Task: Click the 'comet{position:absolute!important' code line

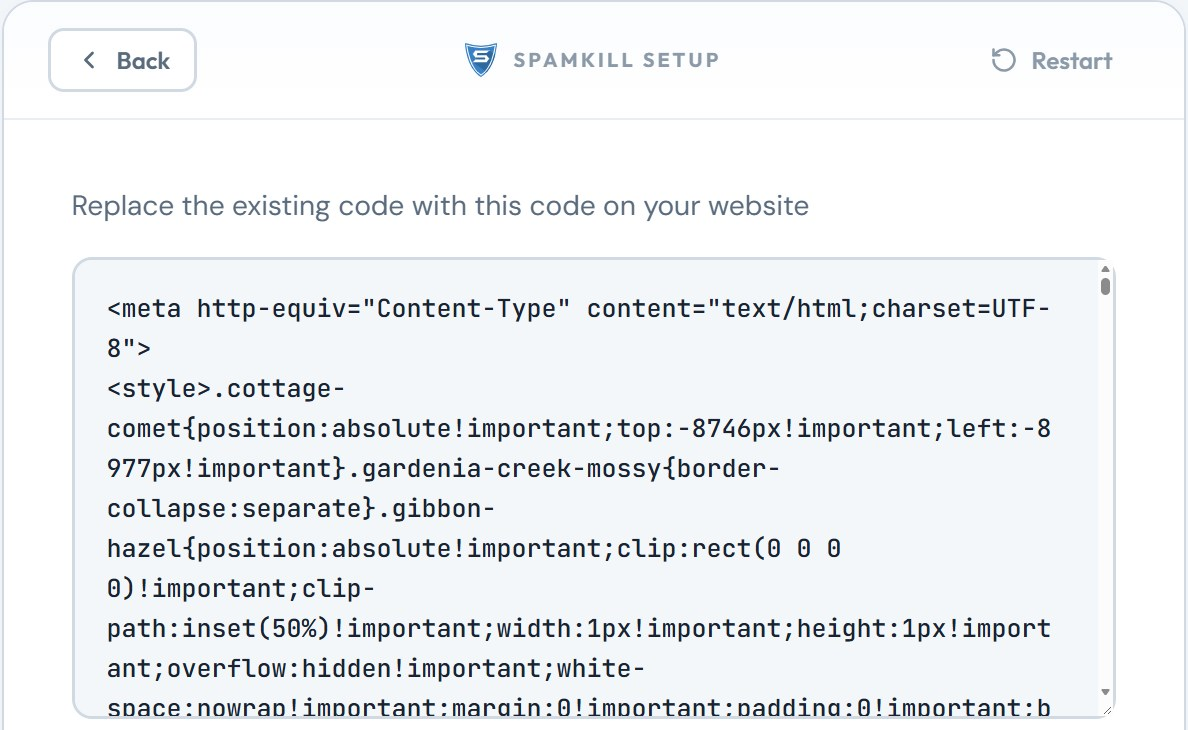Action: pos(578,429)
